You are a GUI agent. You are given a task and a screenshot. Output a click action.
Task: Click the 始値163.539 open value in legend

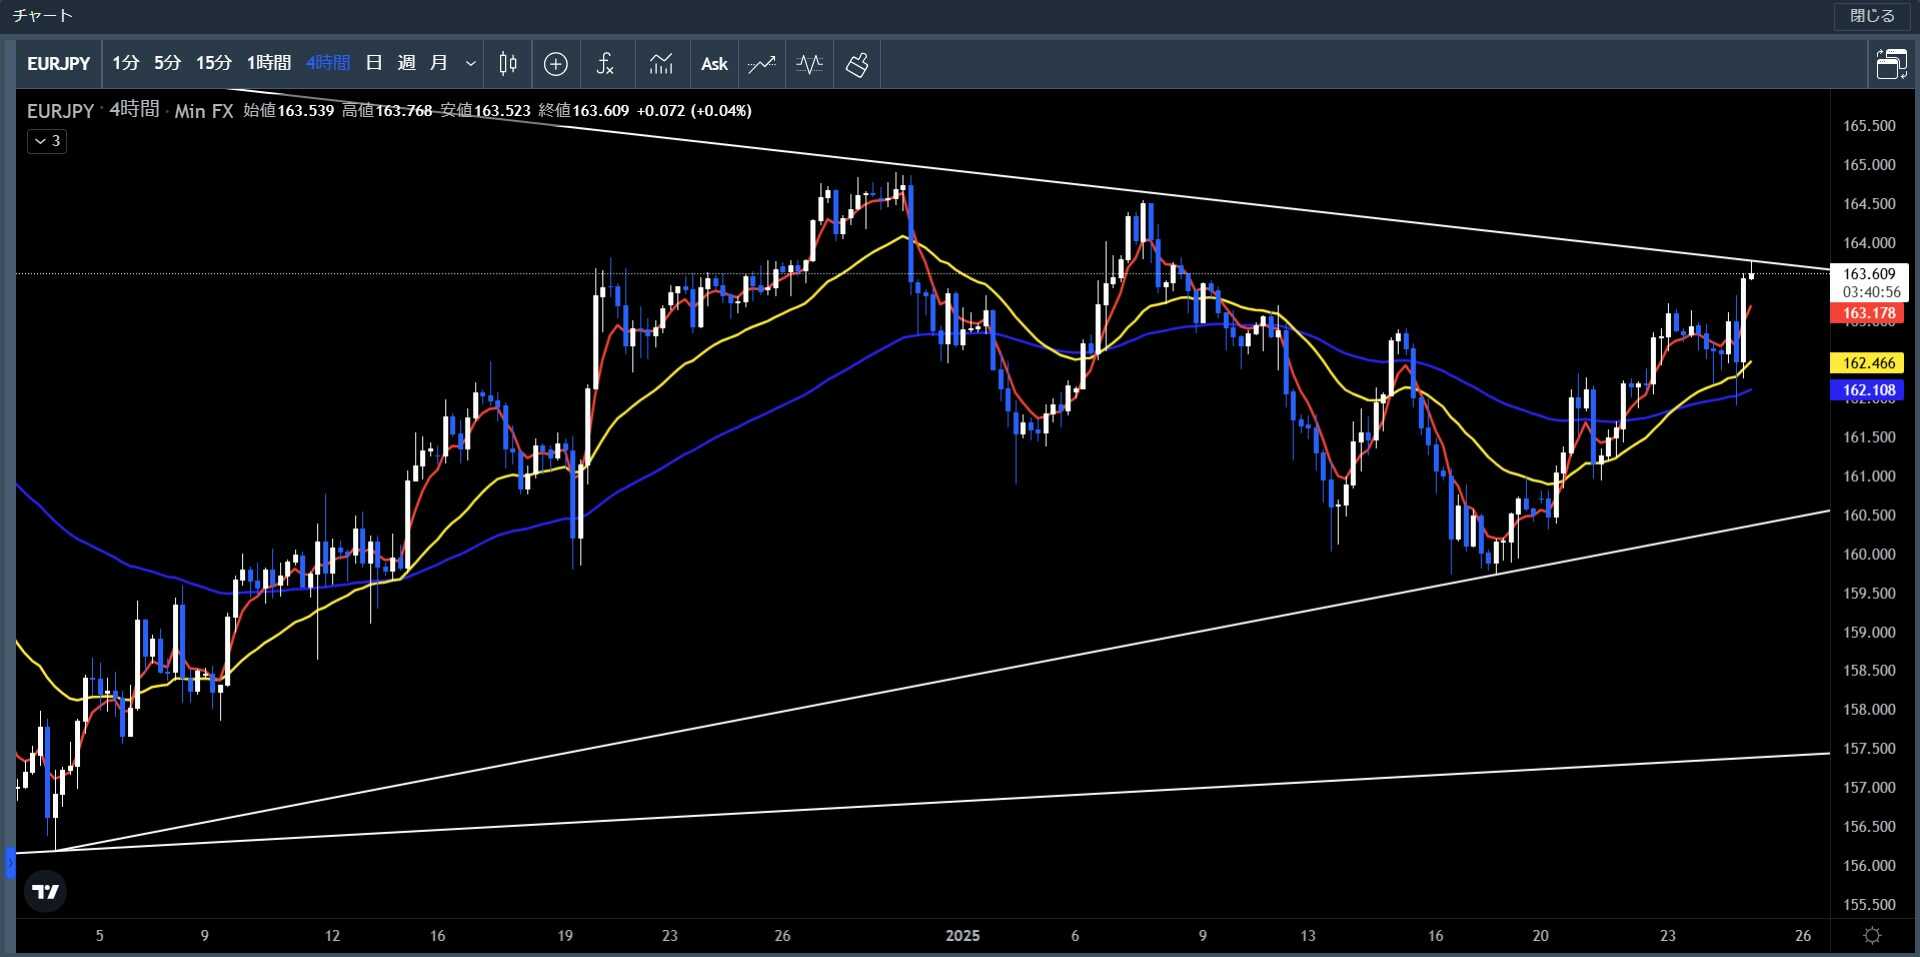tap(289, 110)
